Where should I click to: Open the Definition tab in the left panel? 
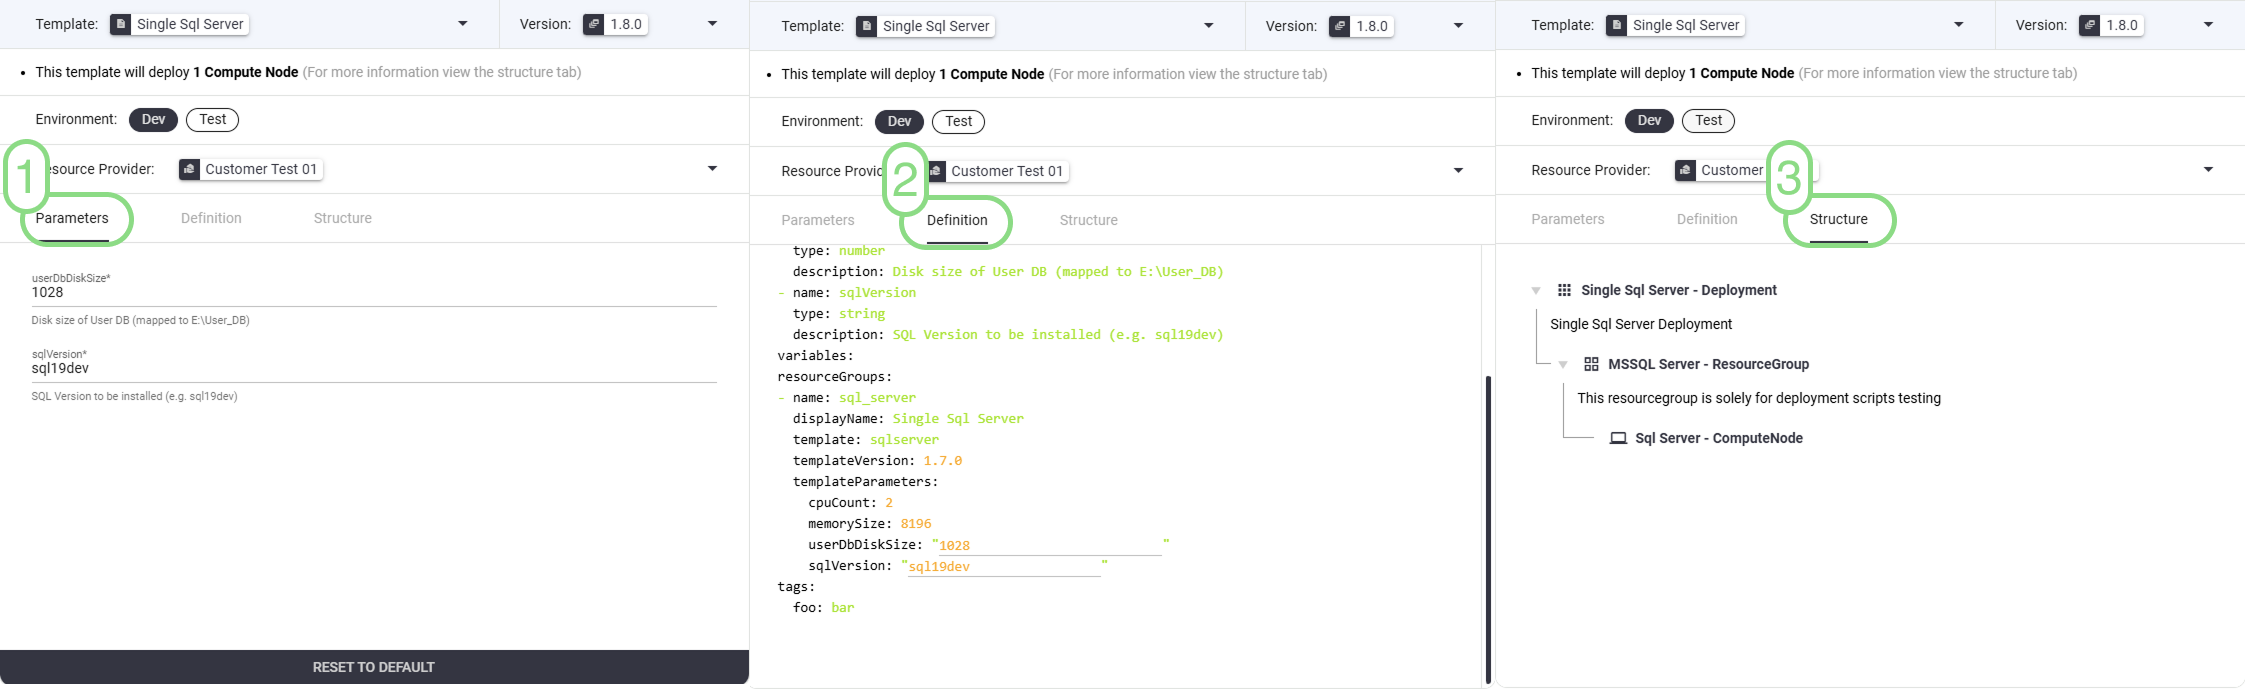pos(211,218)
